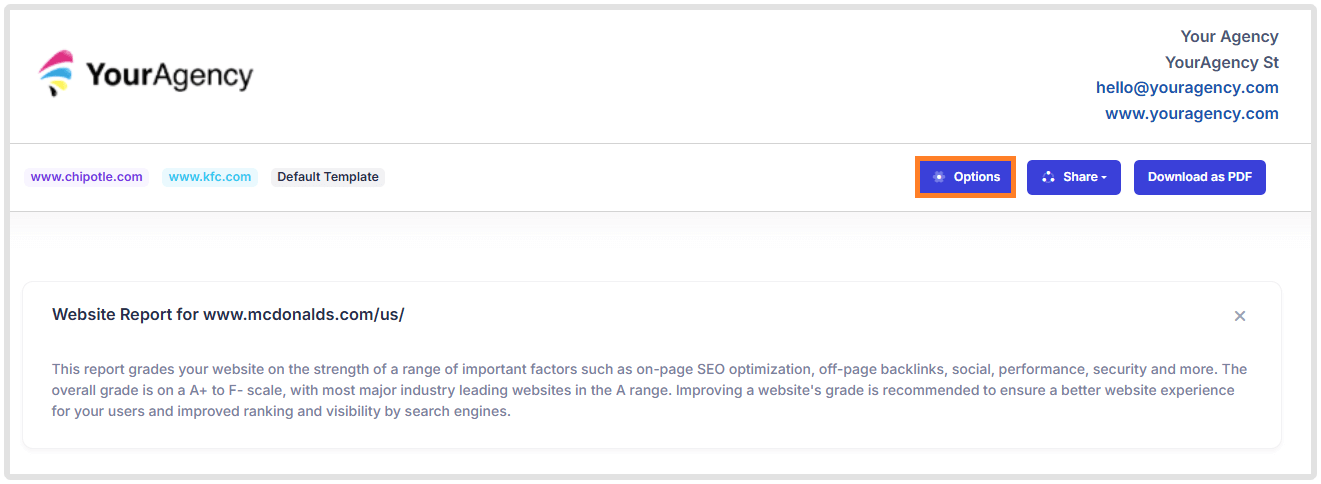Open the report Options button
This screenshot has height=484, width=1321.
coord(965,177)
